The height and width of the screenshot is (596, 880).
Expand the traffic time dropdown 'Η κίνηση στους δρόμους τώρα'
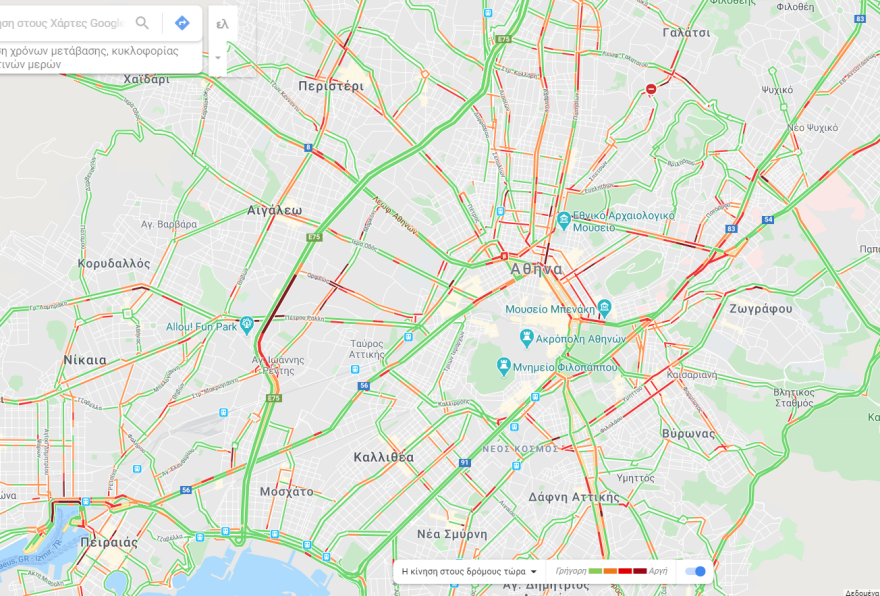click(x=469, y=571)
